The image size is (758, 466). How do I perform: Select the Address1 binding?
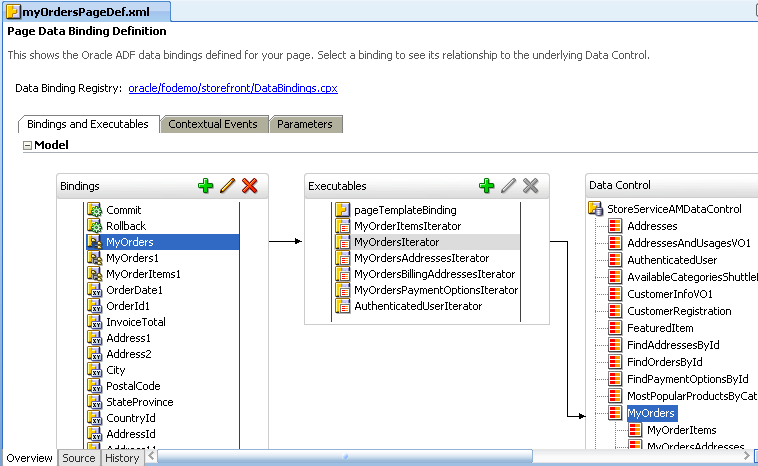[128, 338]
